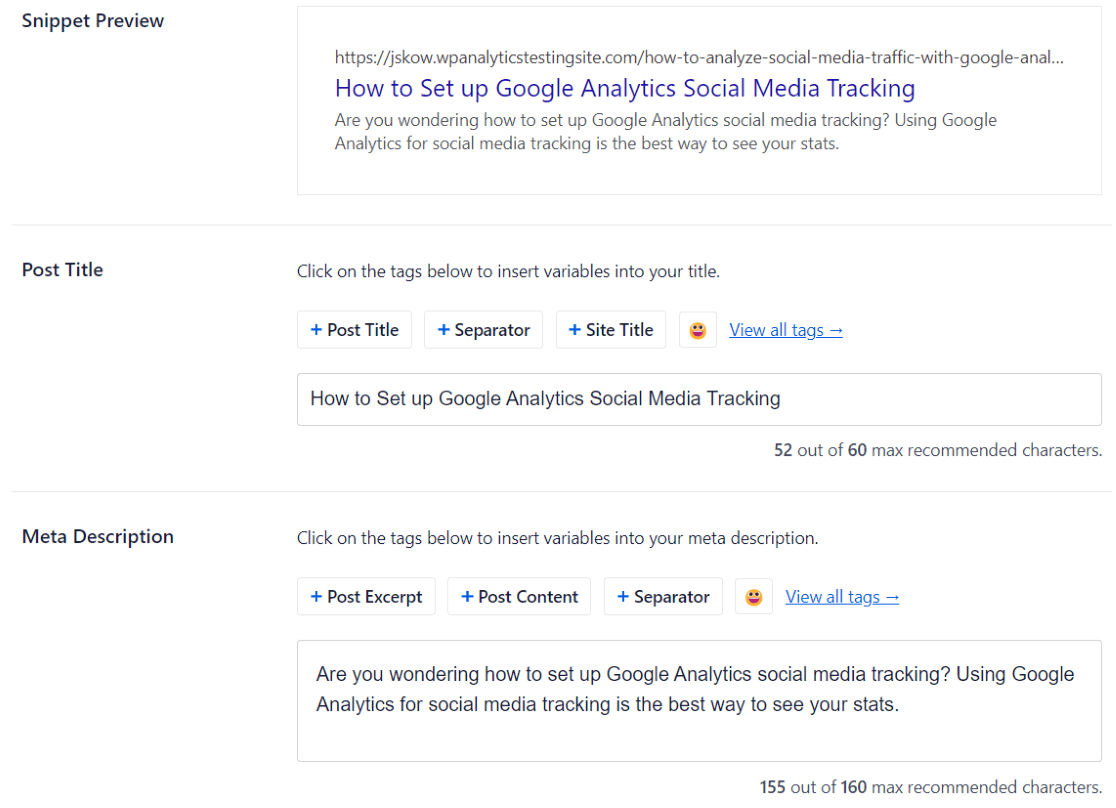Select the snippet preview URL text
Image resolution: width=1116 pixels, height=808 pixels.
click(x=698, y=58)
